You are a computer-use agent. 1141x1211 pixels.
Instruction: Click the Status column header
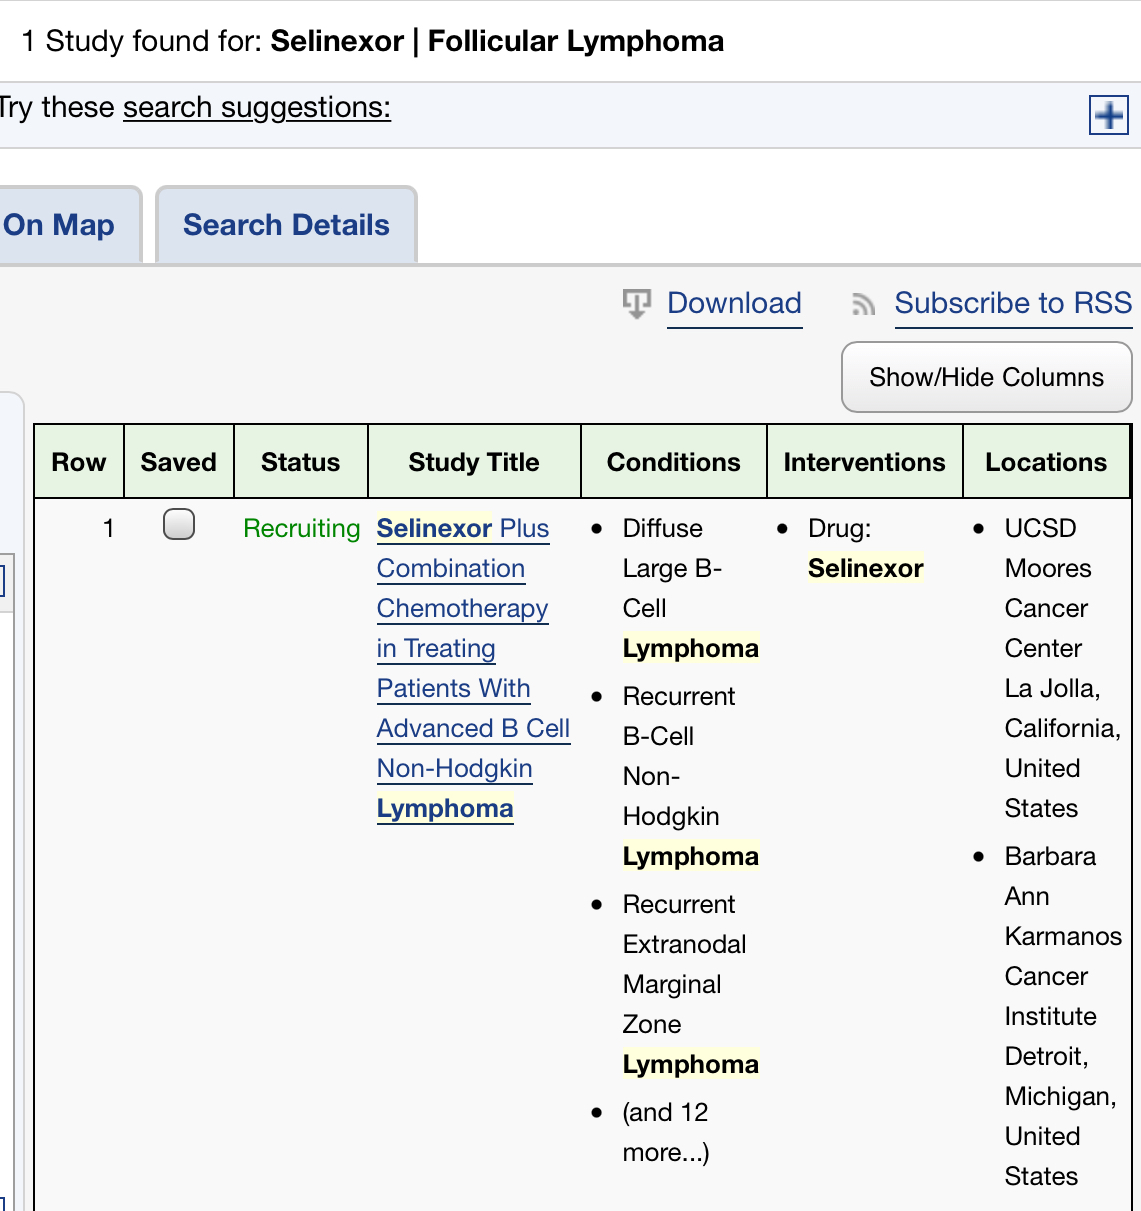coord(301,462)
